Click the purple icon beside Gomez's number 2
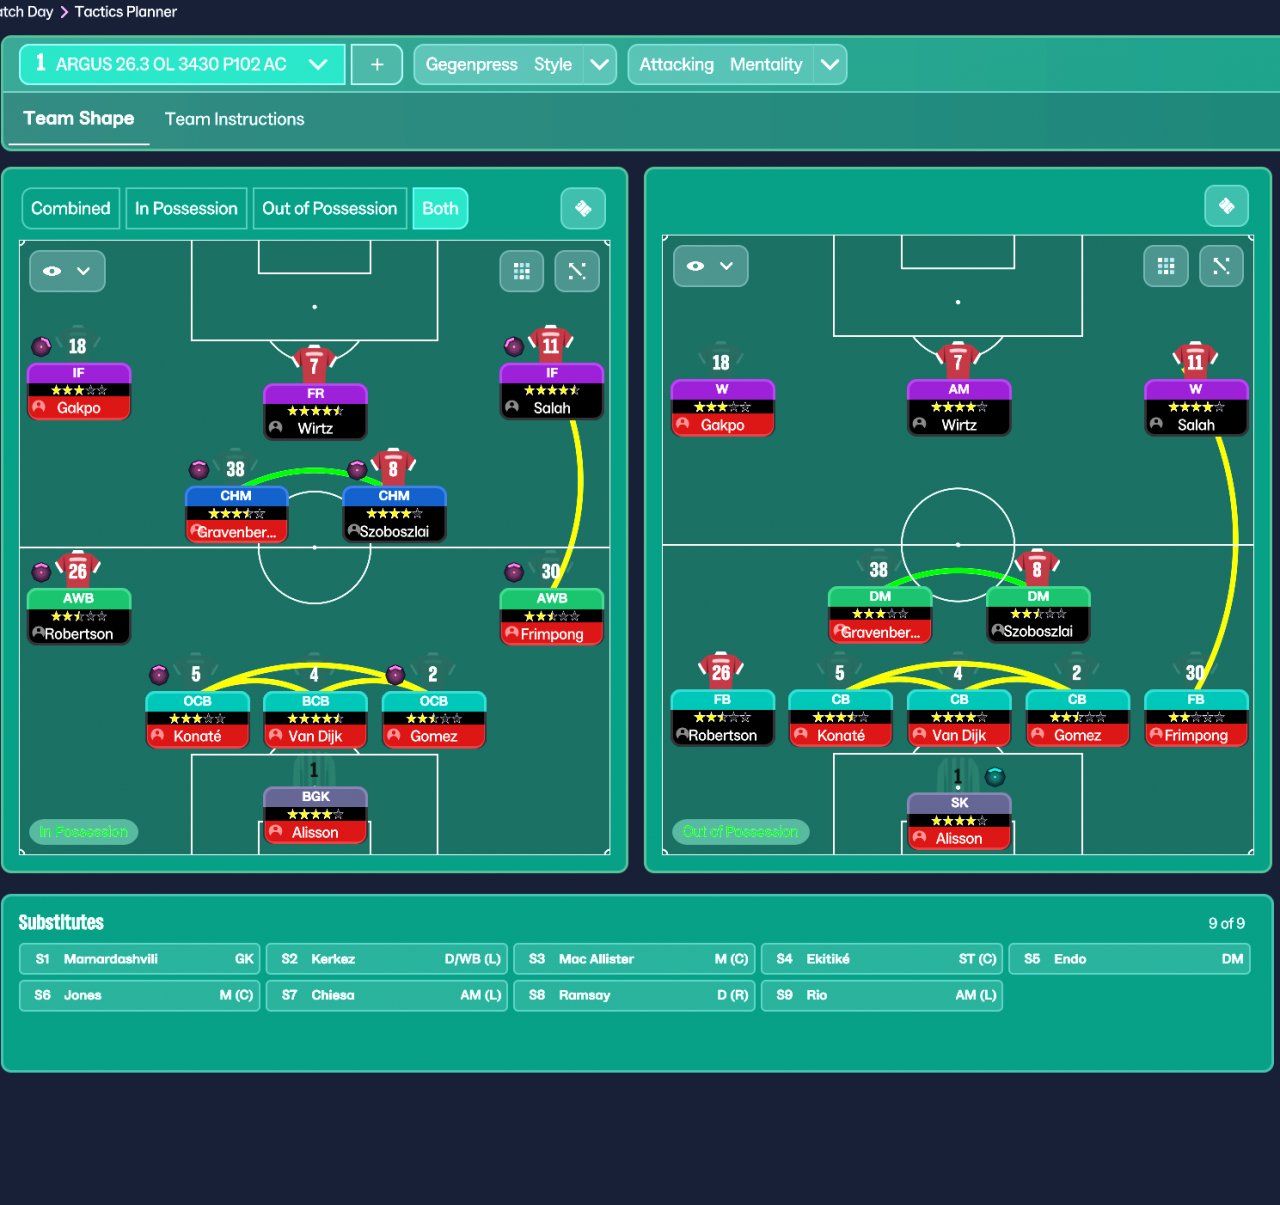This screenshot has width=1280, height=1205. tap(395, 674)
